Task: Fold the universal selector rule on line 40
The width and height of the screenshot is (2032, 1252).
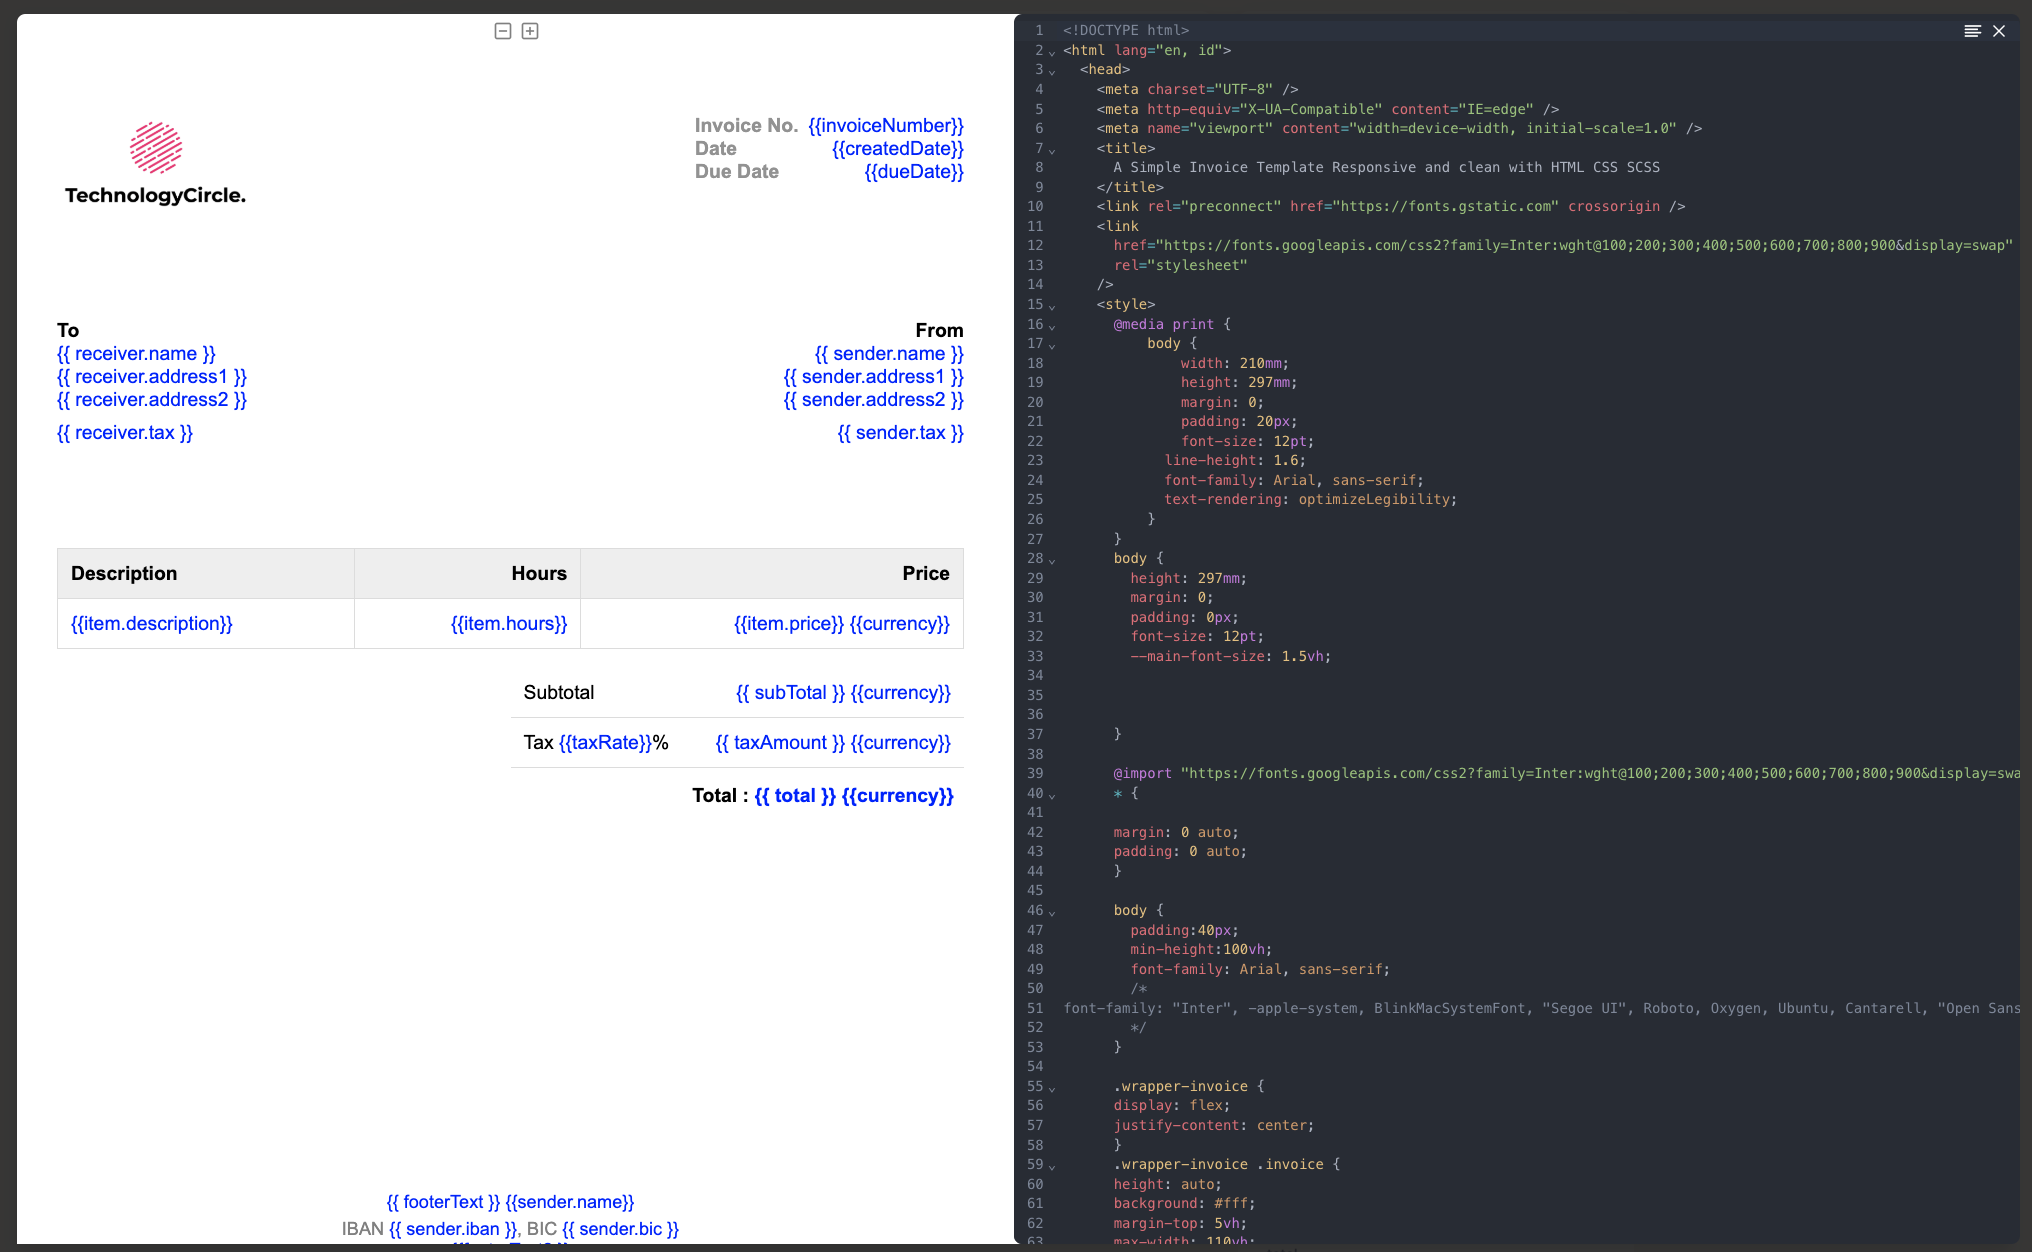Action: 1052,795
